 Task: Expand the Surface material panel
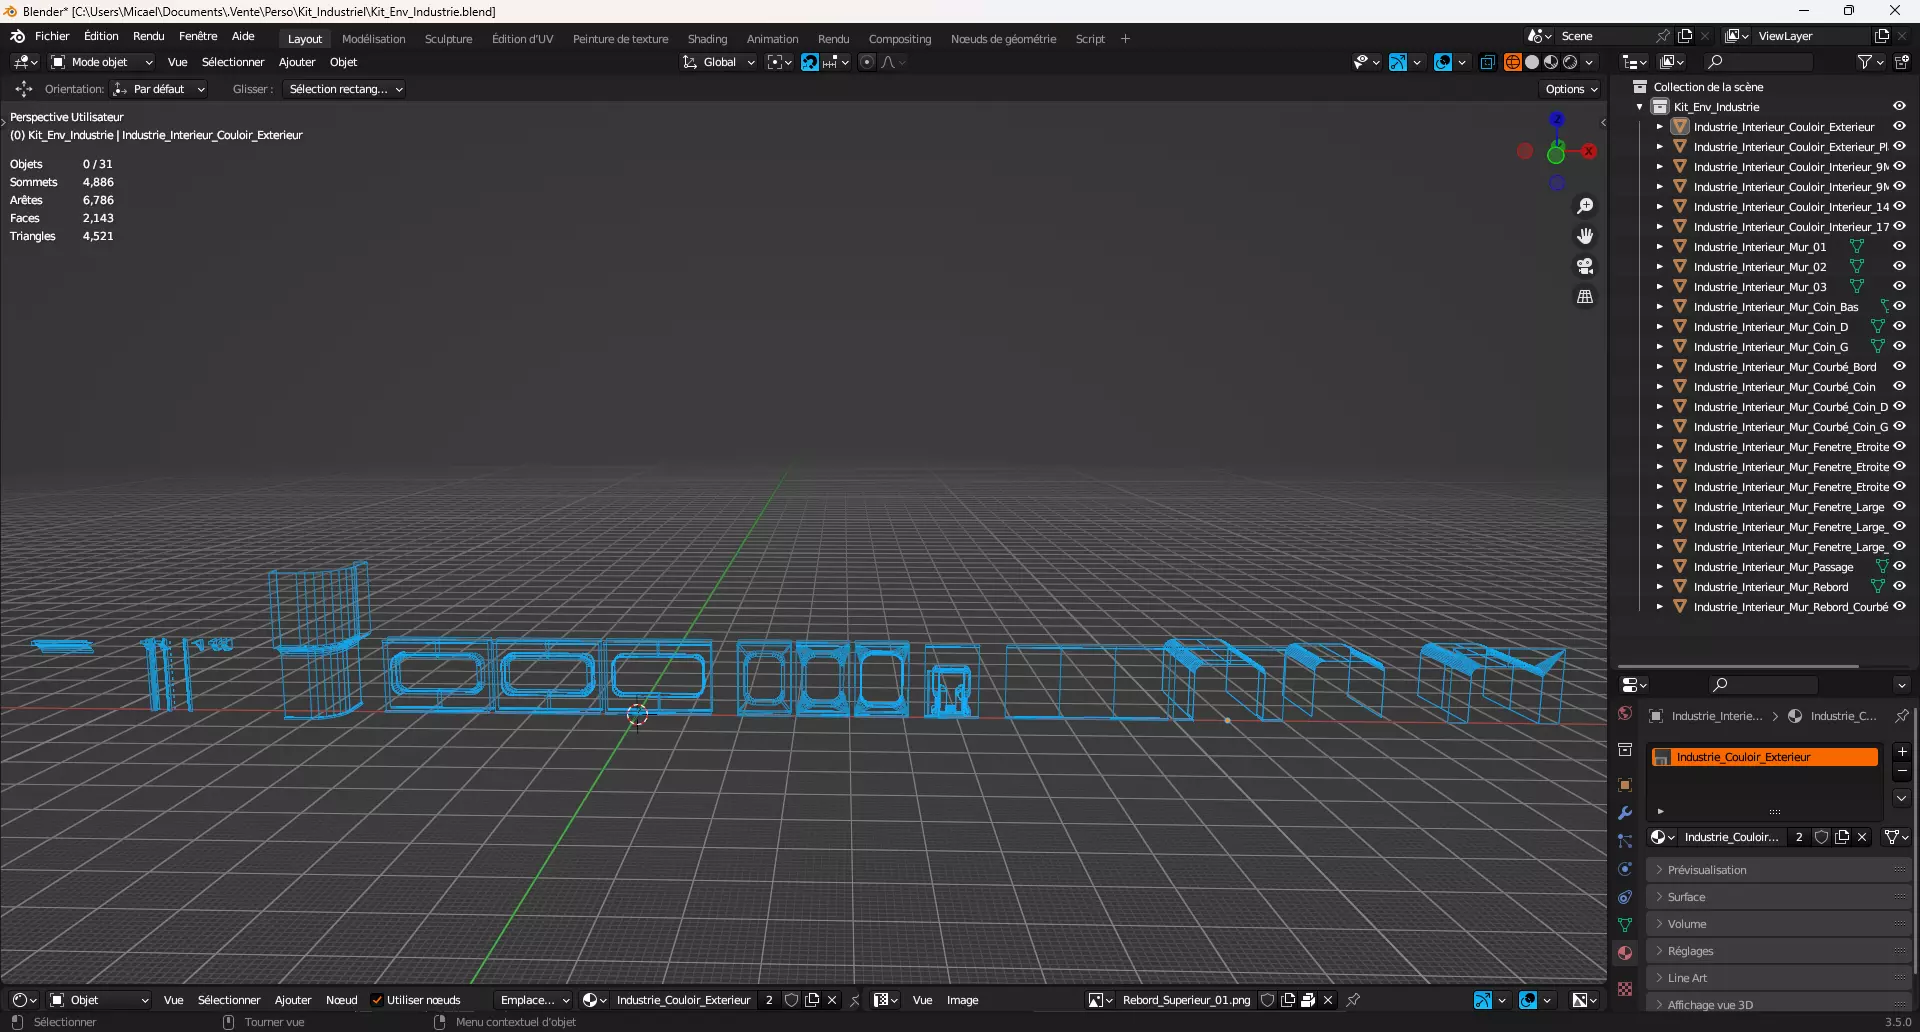pyautogui.click(x=1780, y=897)
